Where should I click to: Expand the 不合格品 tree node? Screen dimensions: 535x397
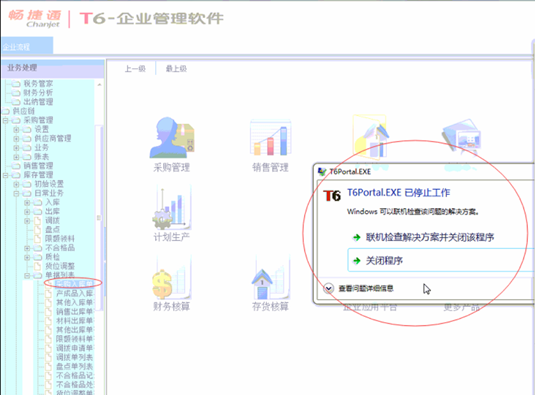pyautogui.click(x=27, y=248)
